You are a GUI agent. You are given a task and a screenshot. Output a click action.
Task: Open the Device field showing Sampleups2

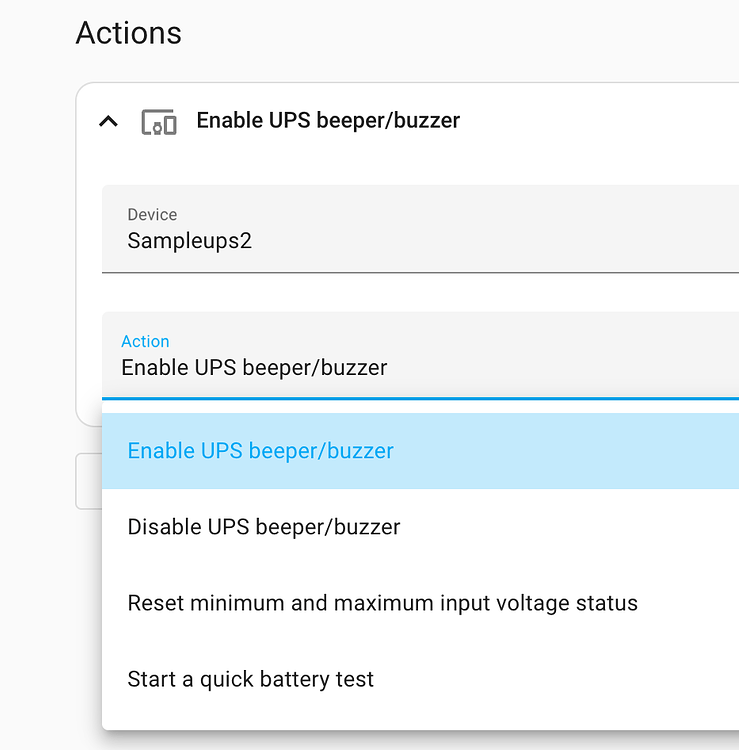point(420,229)
